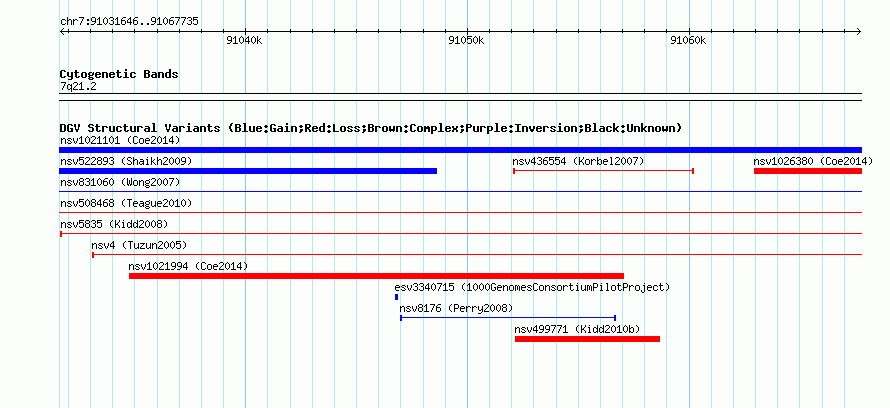
Task: Click the nsv1021994 (Coe2014) label
Action: (x=188, y=266)
